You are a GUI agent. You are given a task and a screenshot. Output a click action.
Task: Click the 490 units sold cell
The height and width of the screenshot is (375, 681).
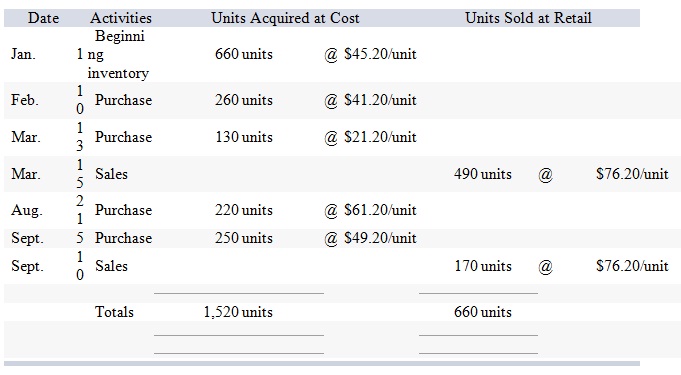483,174
